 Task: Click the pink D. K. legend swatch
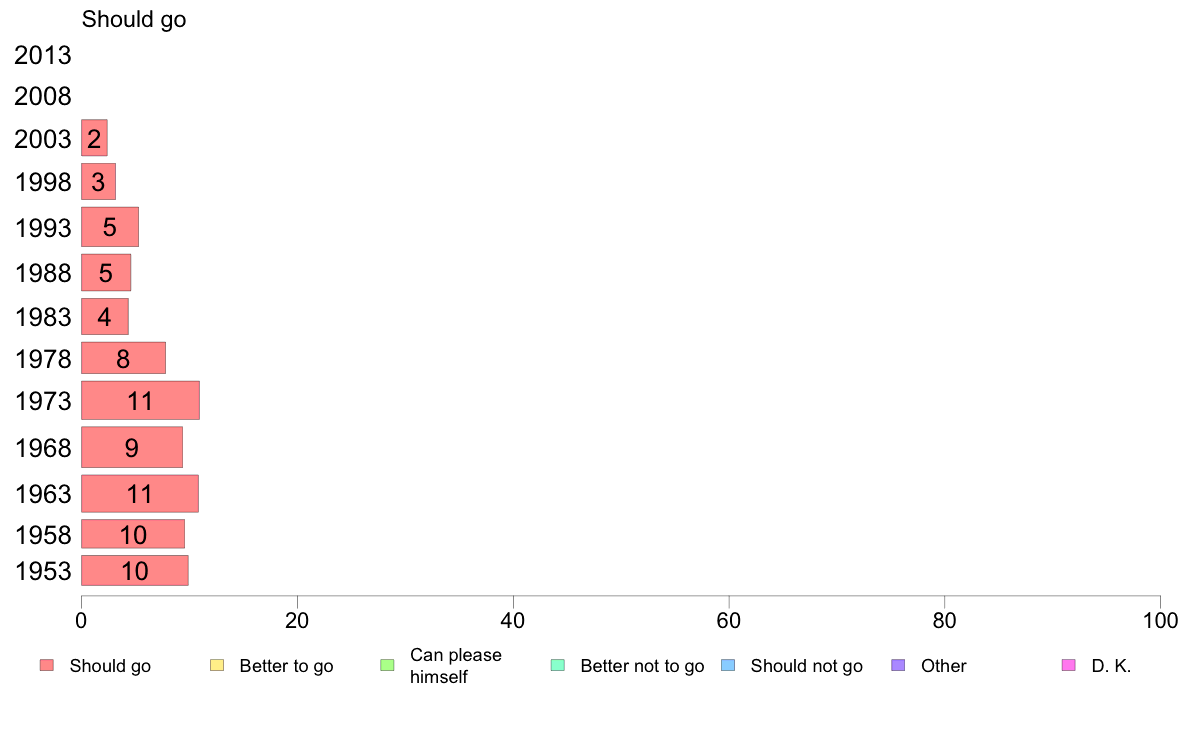pyautogui.click(x=1068, y=666)
